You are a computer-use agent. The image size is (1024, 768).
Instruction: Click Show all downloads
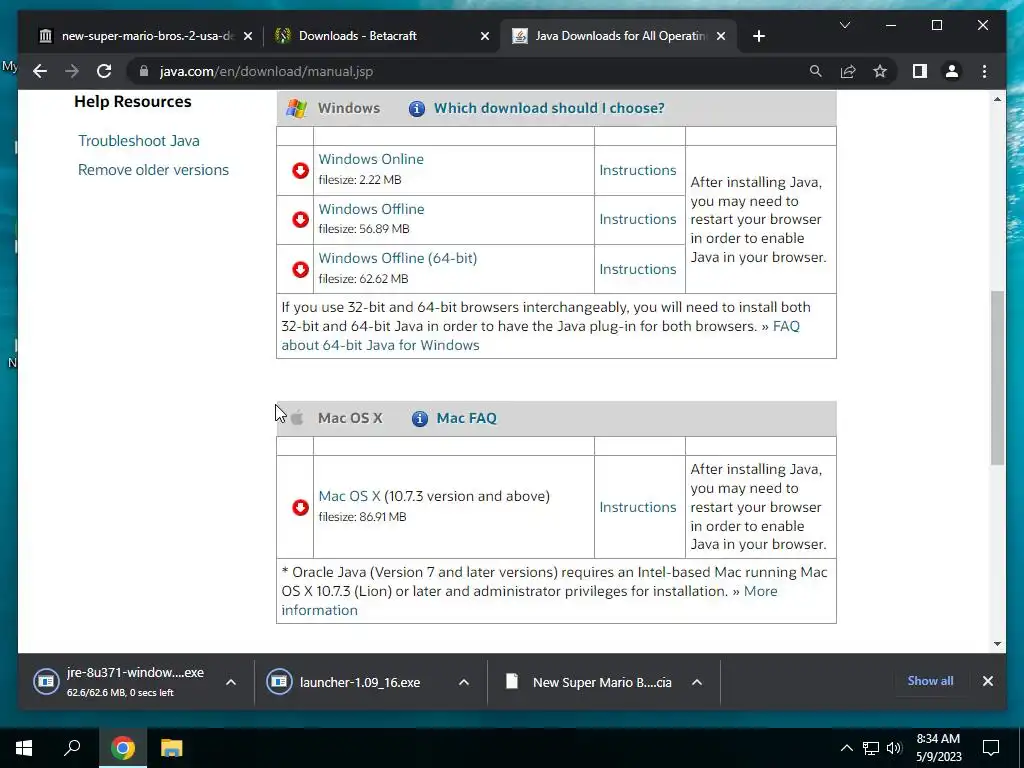click(930, 681)
